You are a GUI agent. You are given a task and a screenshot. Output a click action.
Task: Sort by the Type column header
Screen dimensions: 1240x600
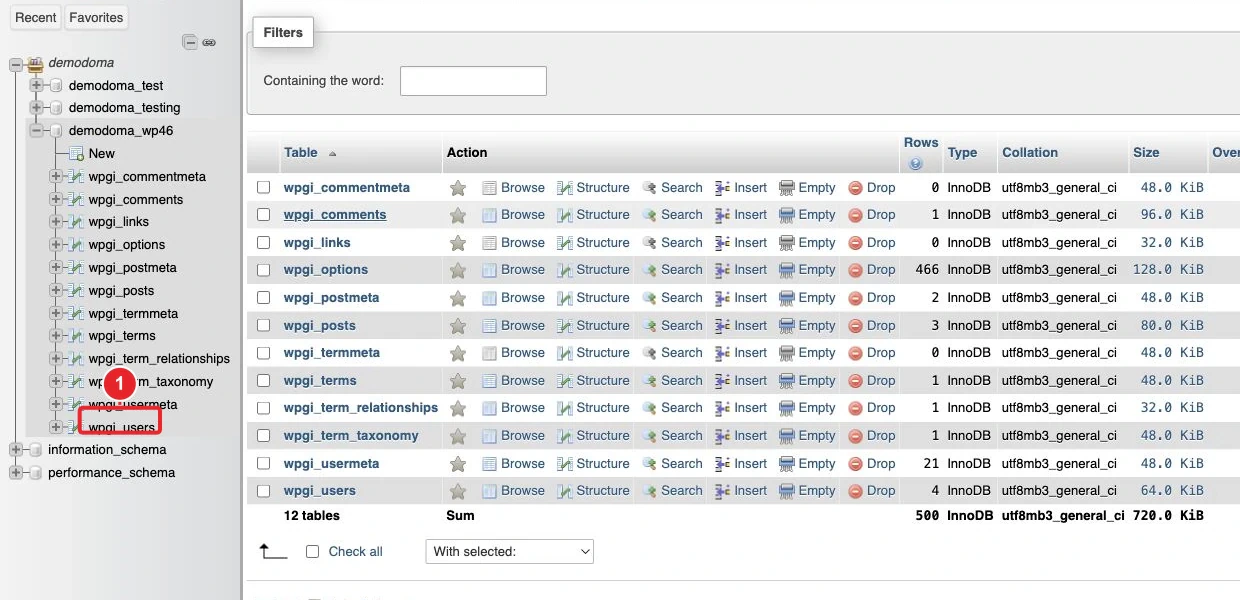coord(962,153)
